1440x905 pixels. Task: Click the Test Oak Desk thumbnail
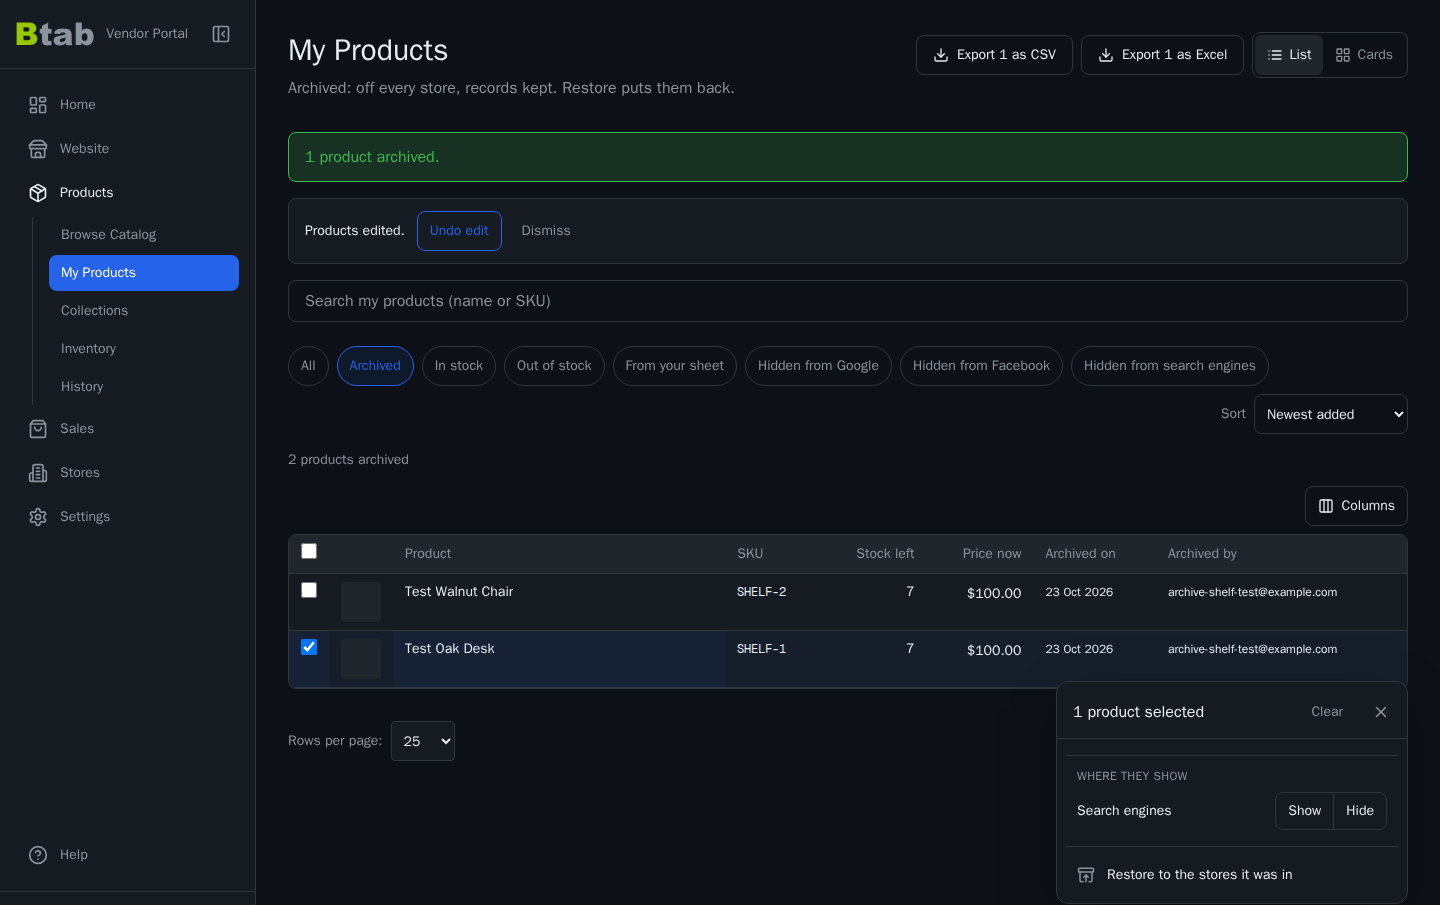click(361, 659)
